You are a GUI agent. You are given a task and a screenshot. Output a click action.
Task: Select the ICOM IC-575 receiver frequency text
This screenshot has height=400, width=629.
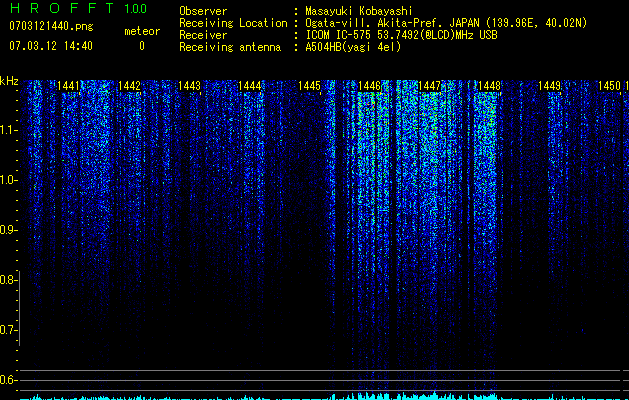click(402, 35)
